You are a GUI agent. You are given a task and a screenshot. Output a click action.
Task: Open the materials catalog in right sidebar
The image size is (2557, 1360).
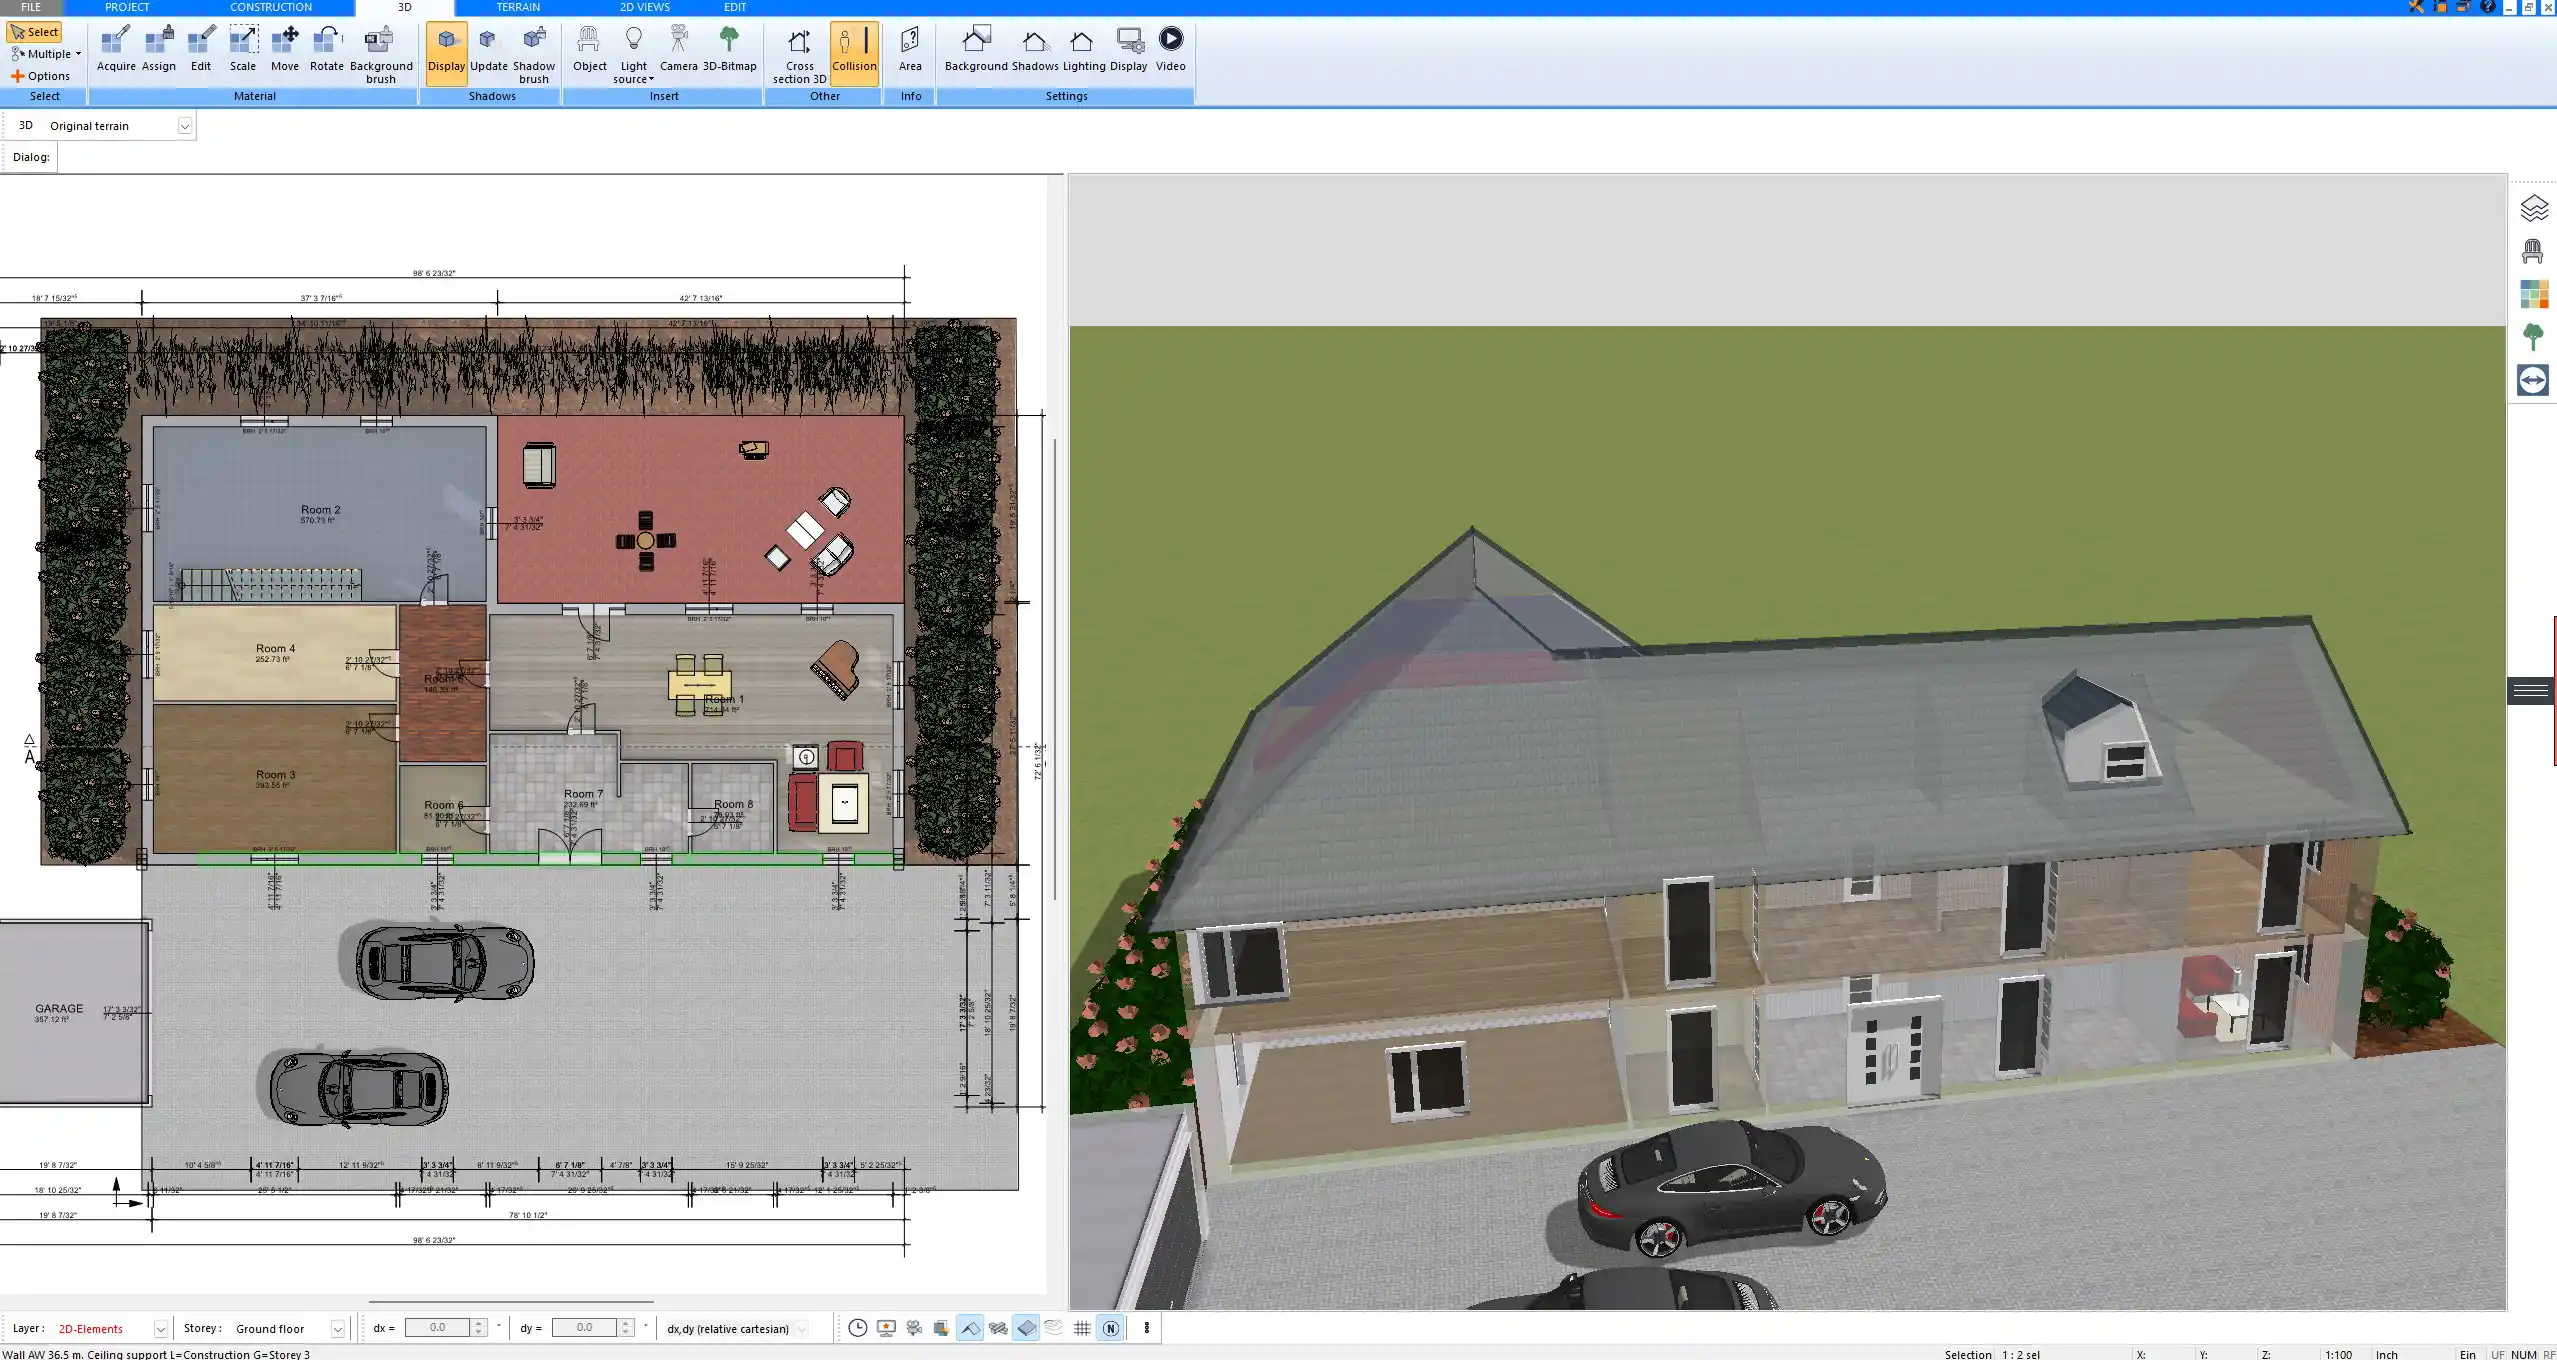pyautogui.click(x=2534, y=294)
